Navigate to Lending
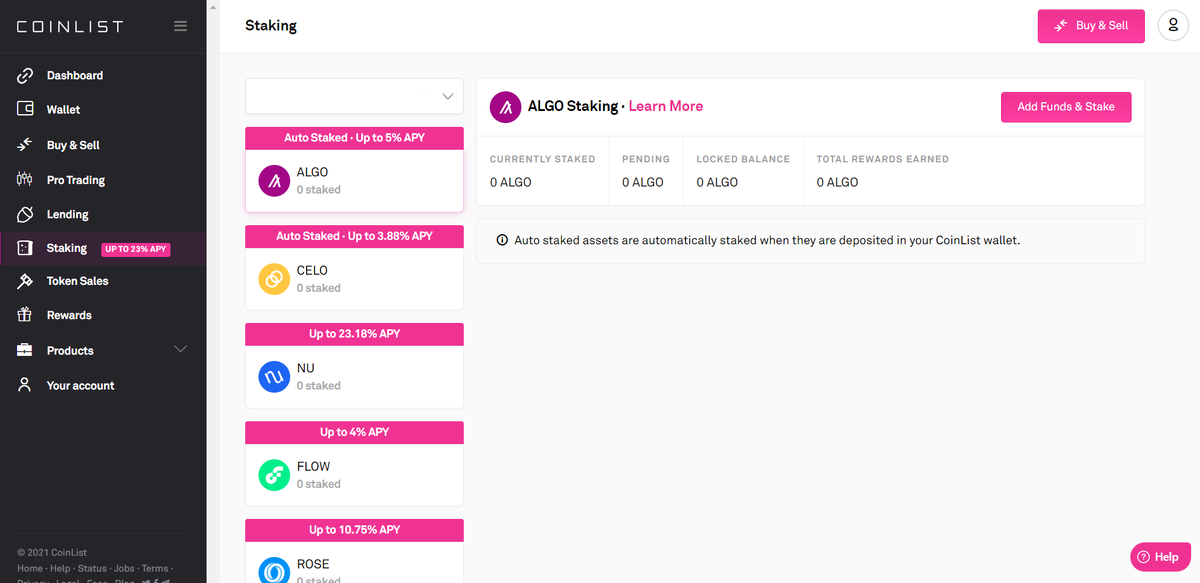 coord(67,214)
